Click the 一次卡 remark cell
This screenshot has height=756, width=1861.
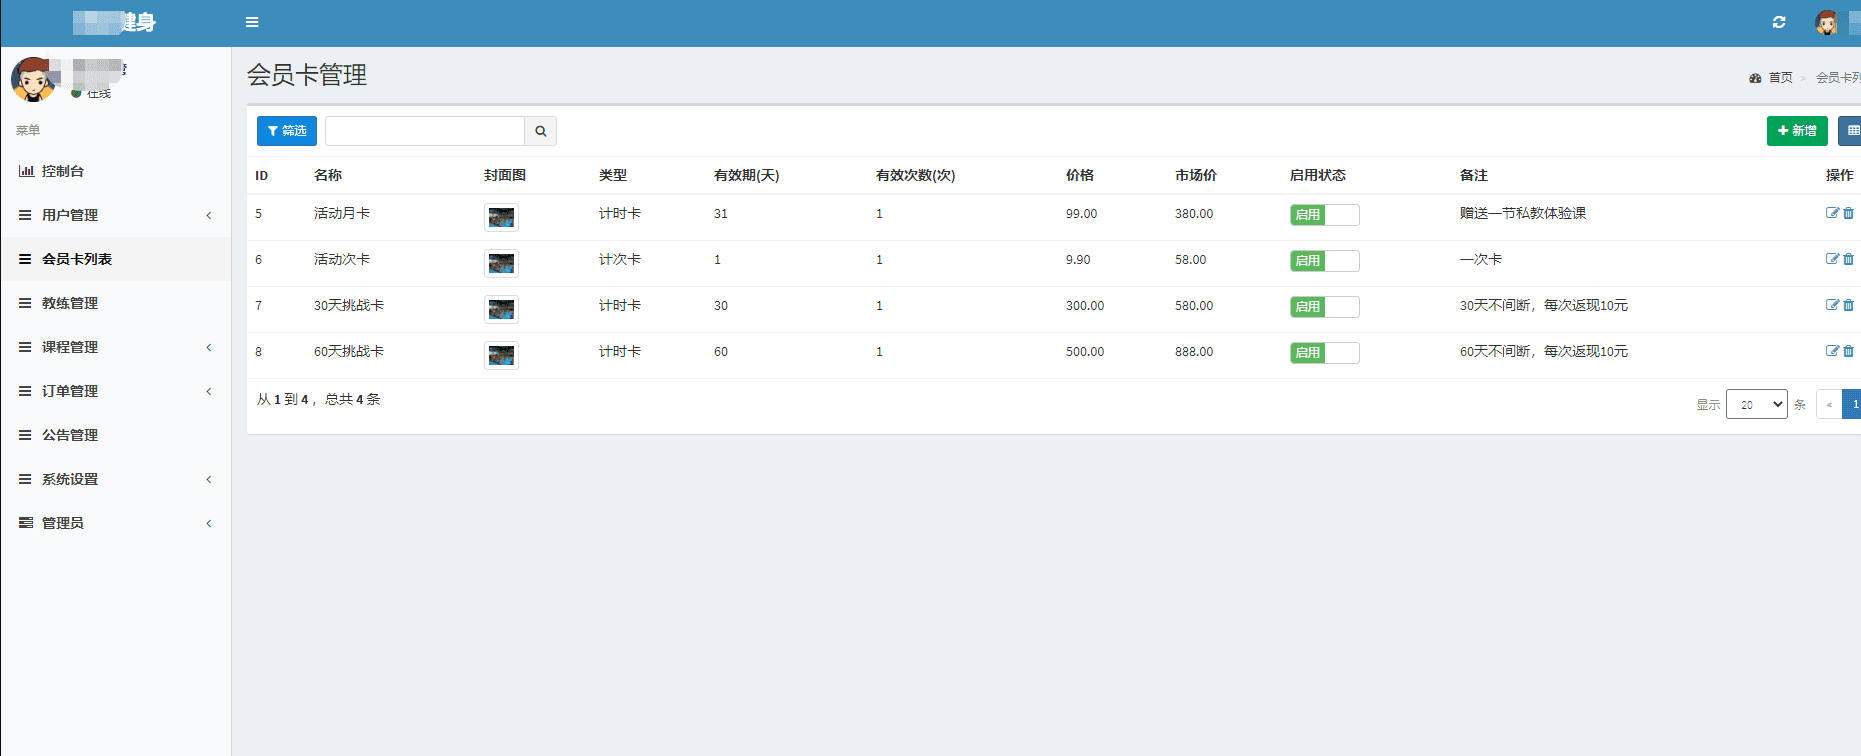click(x=1481, y=259)
